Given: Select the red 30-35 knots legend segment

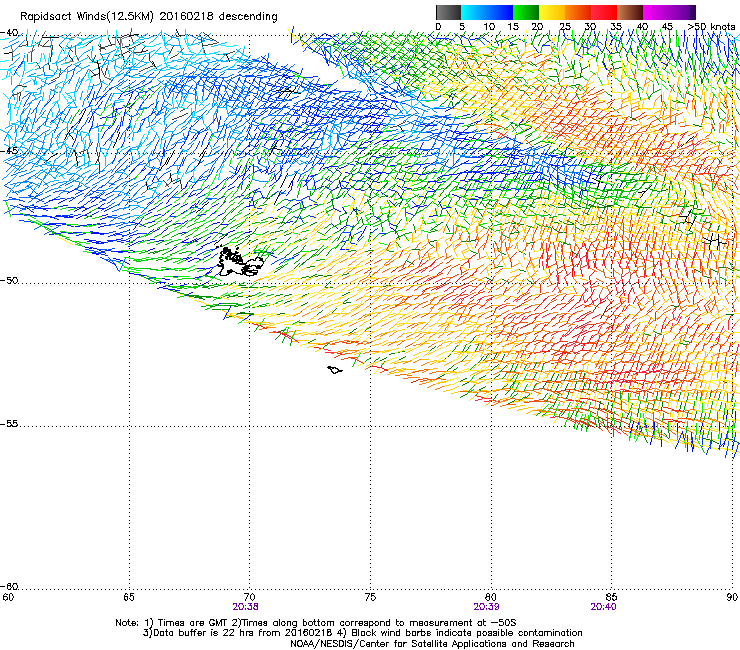Looking at the screenshot, I should pos(604,12).
